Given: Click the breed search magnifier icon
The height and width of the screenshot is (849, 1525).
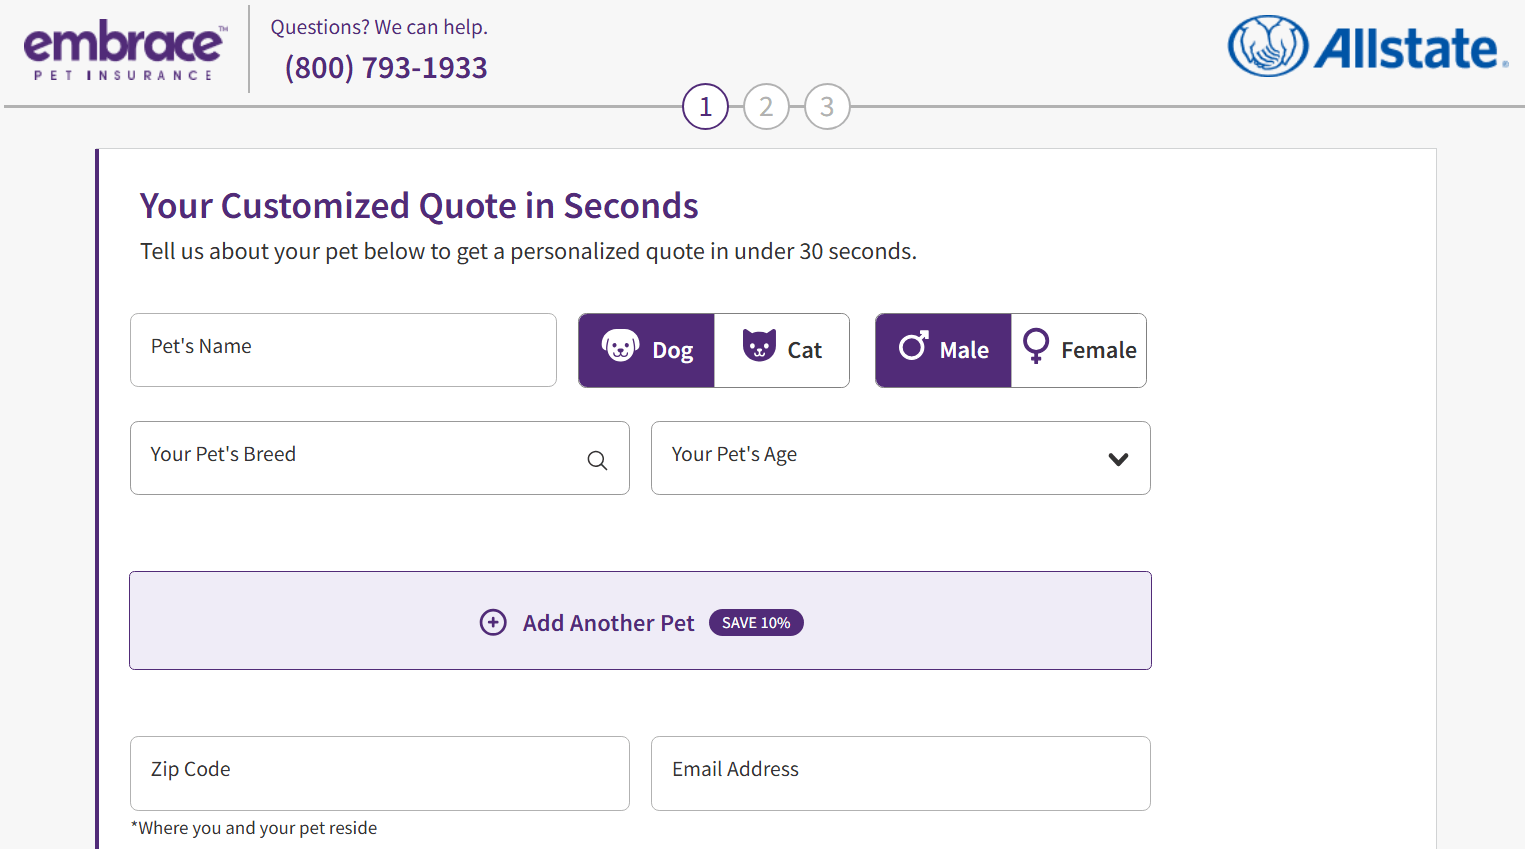Looking at the screenshot, I should [x=597, y=460].
